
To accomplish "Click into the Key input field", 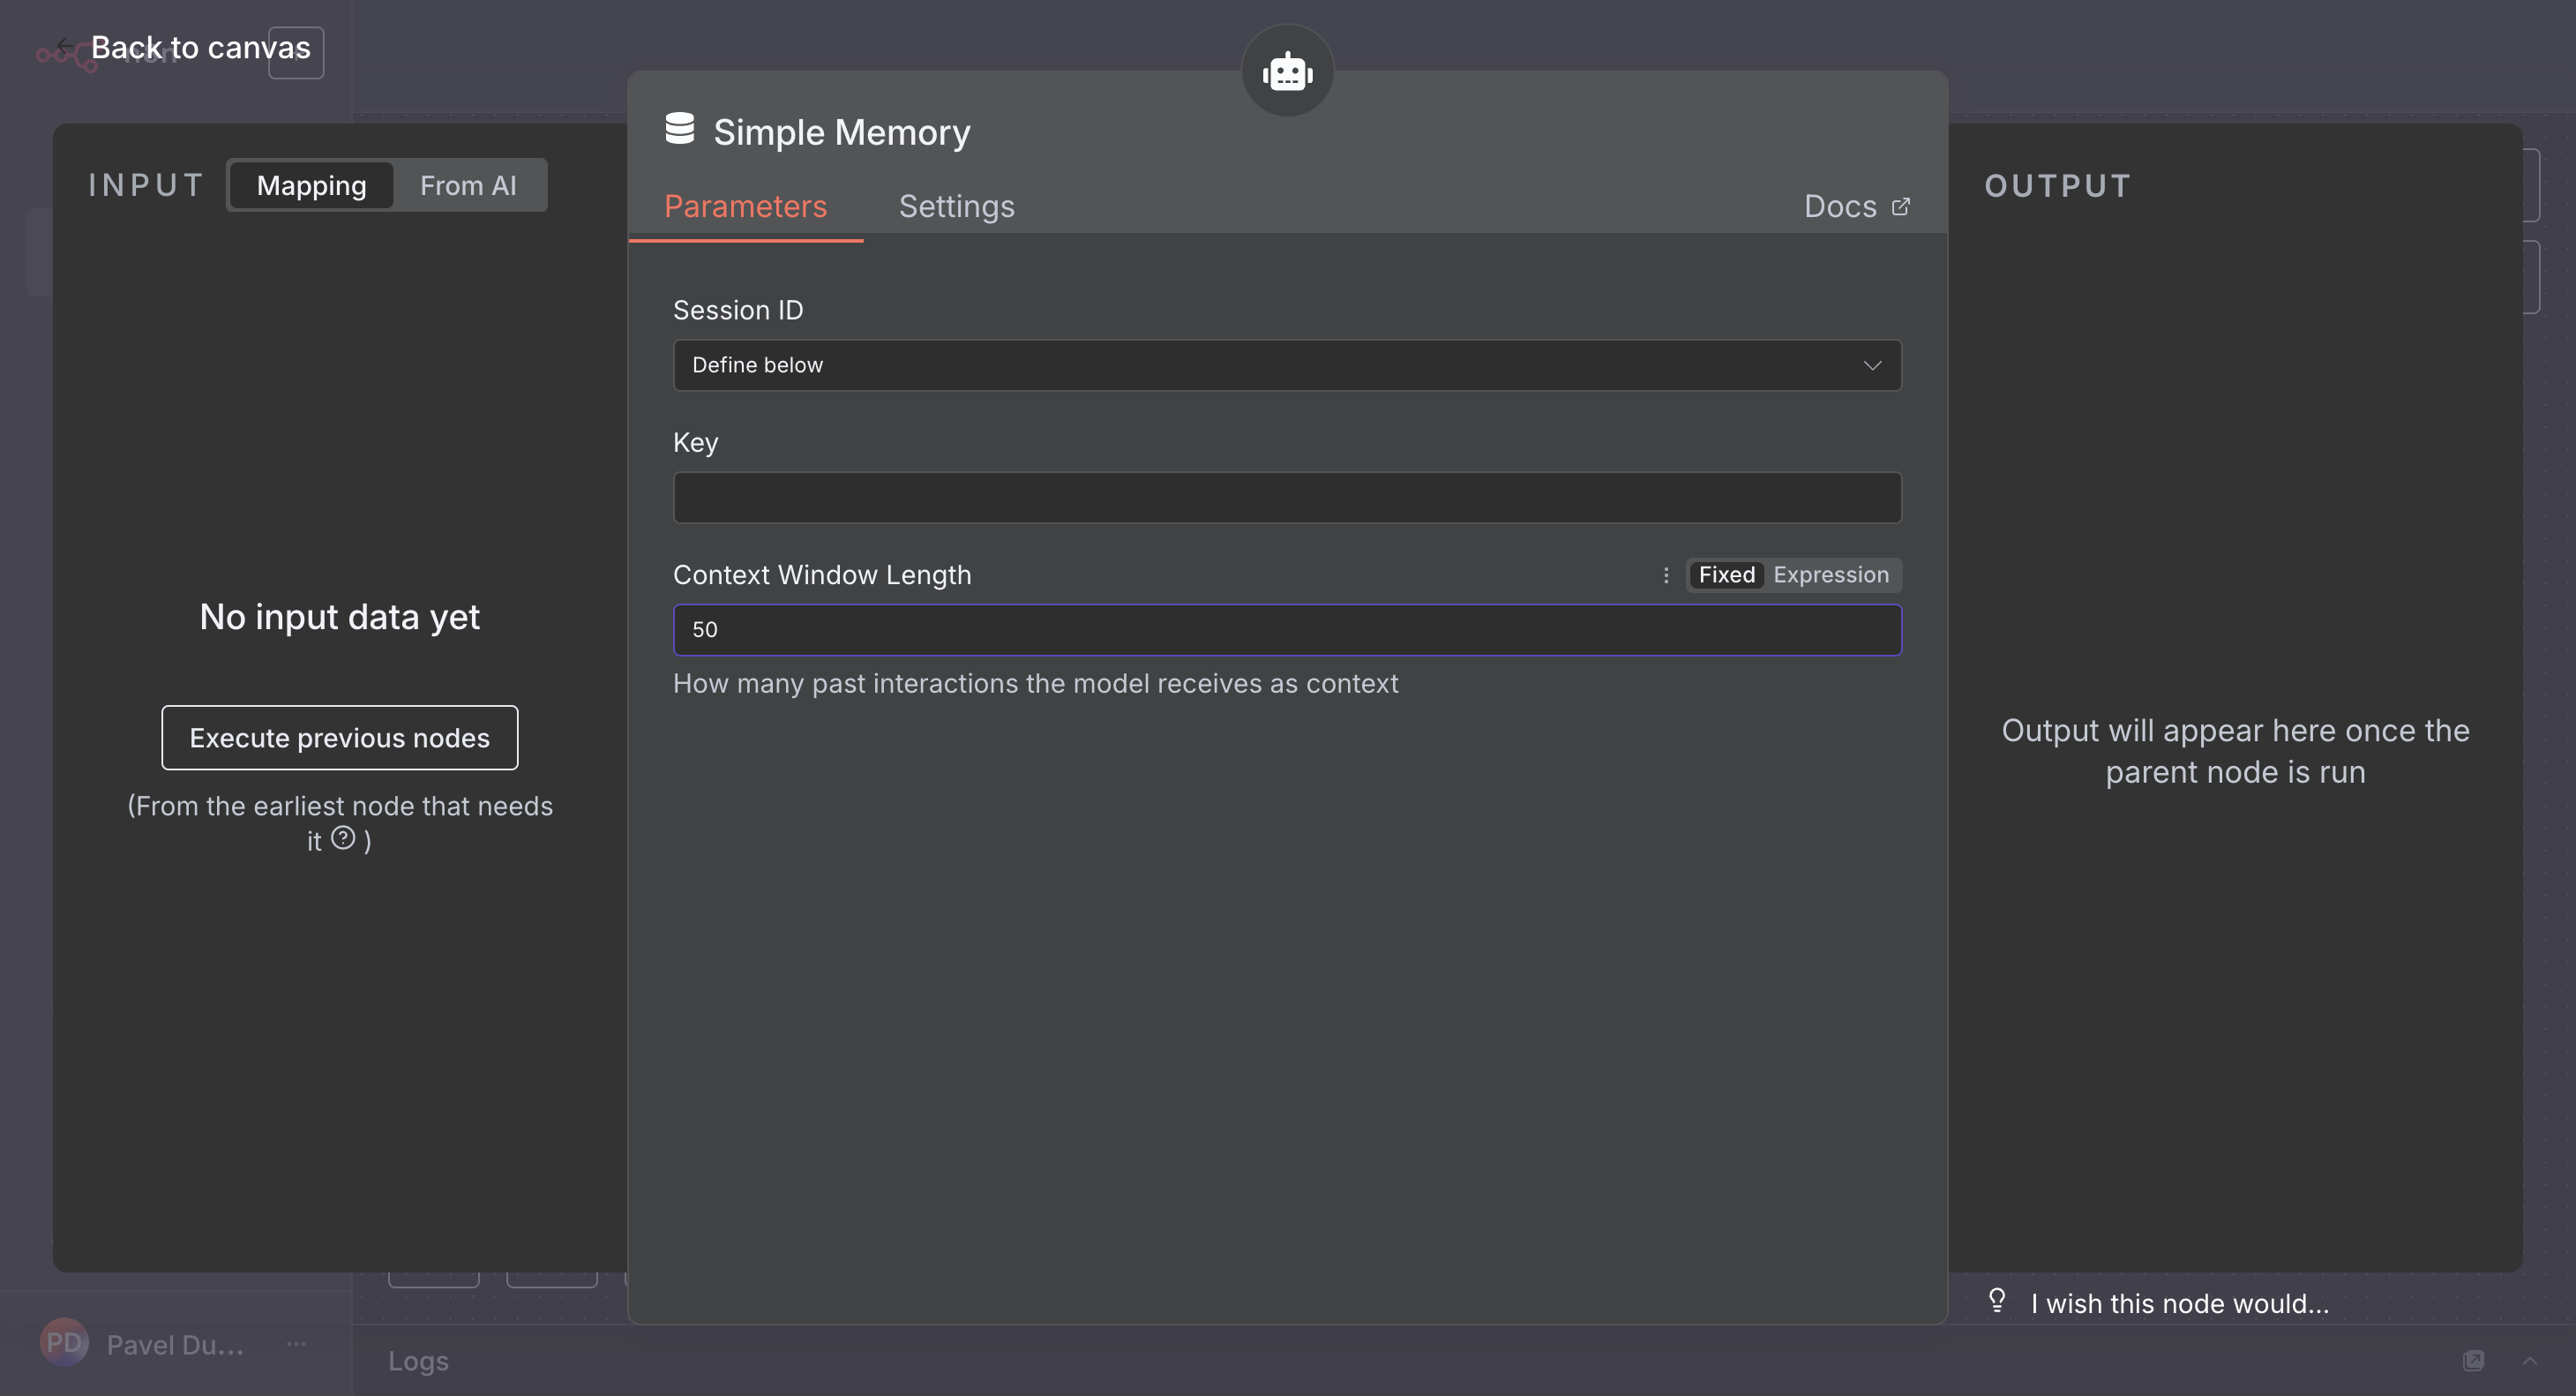I will click(1287, 498).
